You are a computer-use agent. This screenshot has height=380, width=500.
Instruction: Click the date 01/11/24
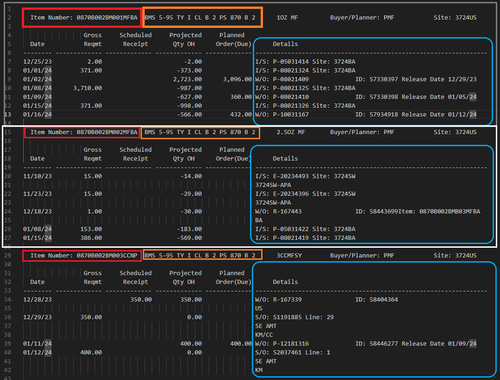point(37,344)
